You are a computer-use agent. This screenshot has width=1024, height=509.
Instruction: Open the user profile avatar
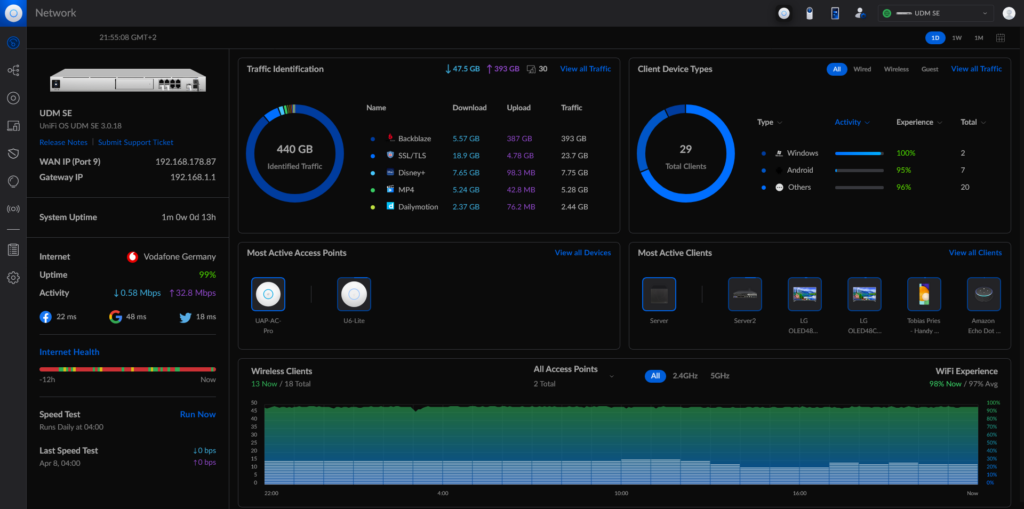coord(1008,13)
